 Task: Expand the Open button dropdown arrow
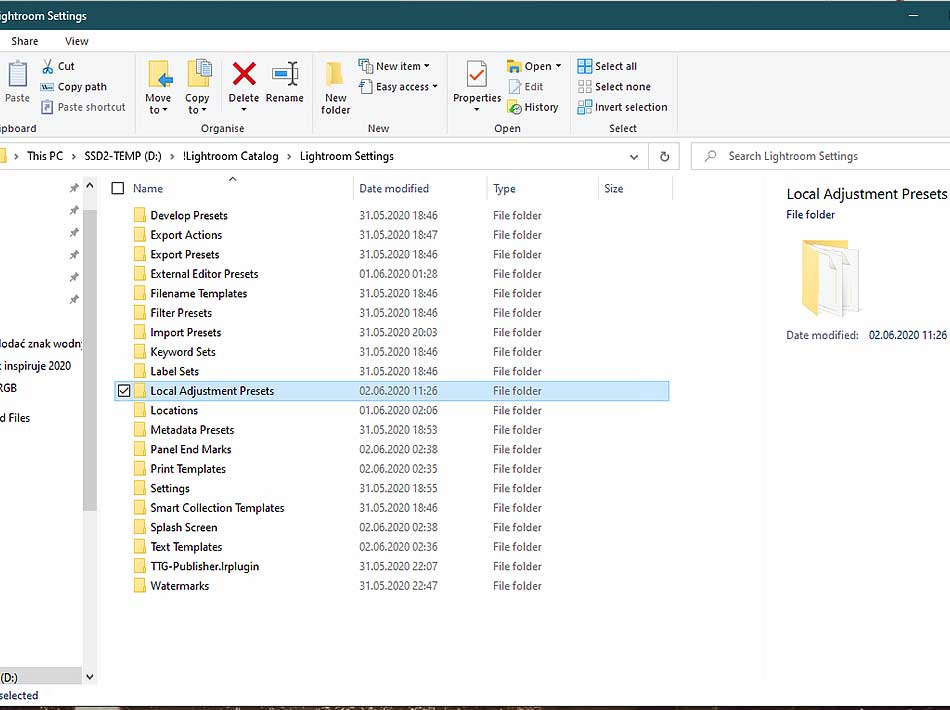tap(558, 66)
